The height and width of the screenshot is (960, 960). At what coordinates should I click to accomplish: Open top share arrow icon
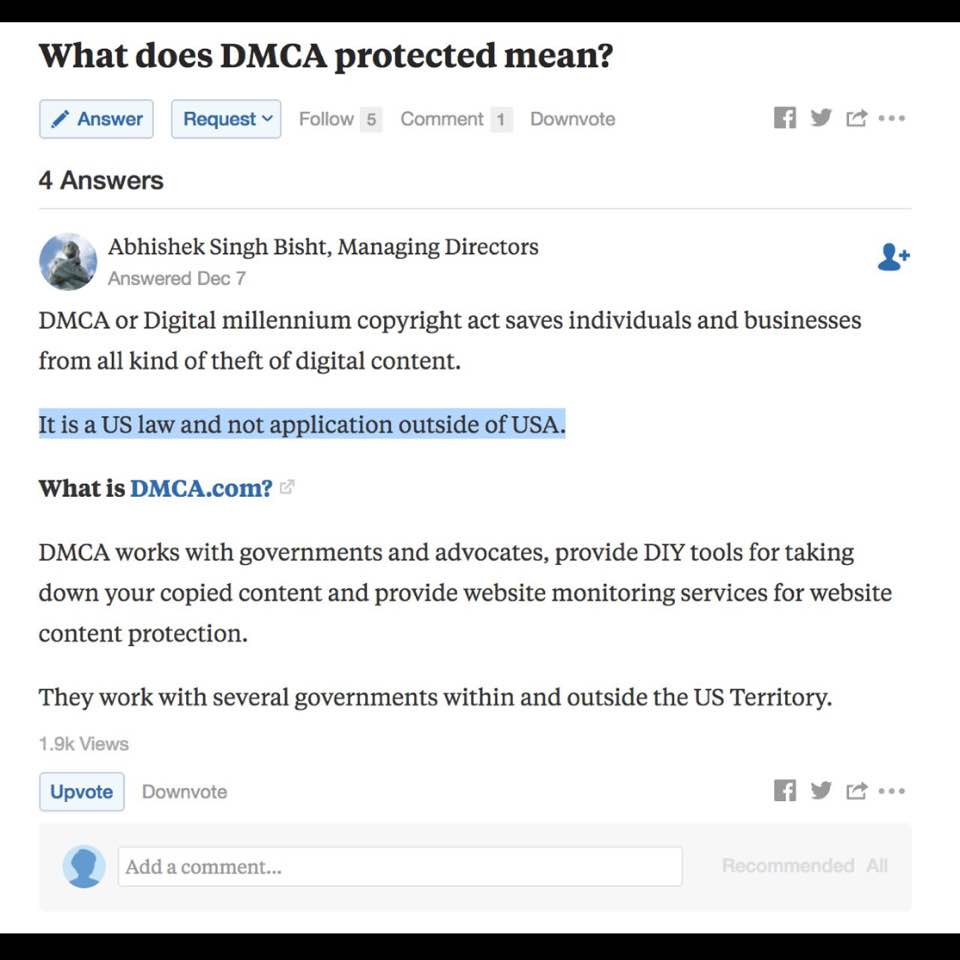coord(857,118)
